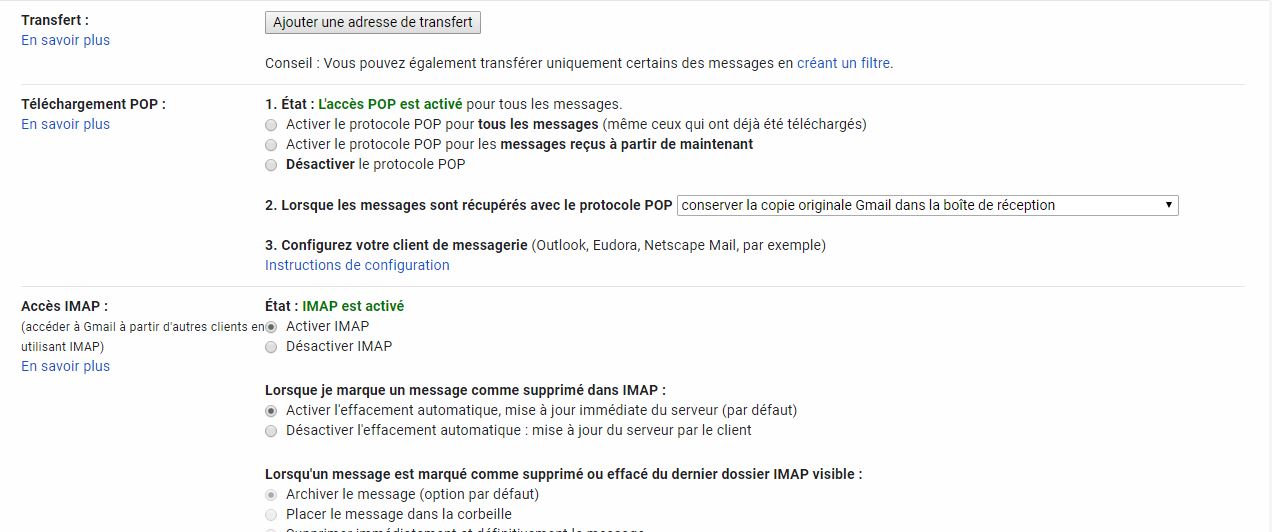Select Activer l'effacement automatique radio
This screenshot has height=532, width=1272.
pos(271,411)
